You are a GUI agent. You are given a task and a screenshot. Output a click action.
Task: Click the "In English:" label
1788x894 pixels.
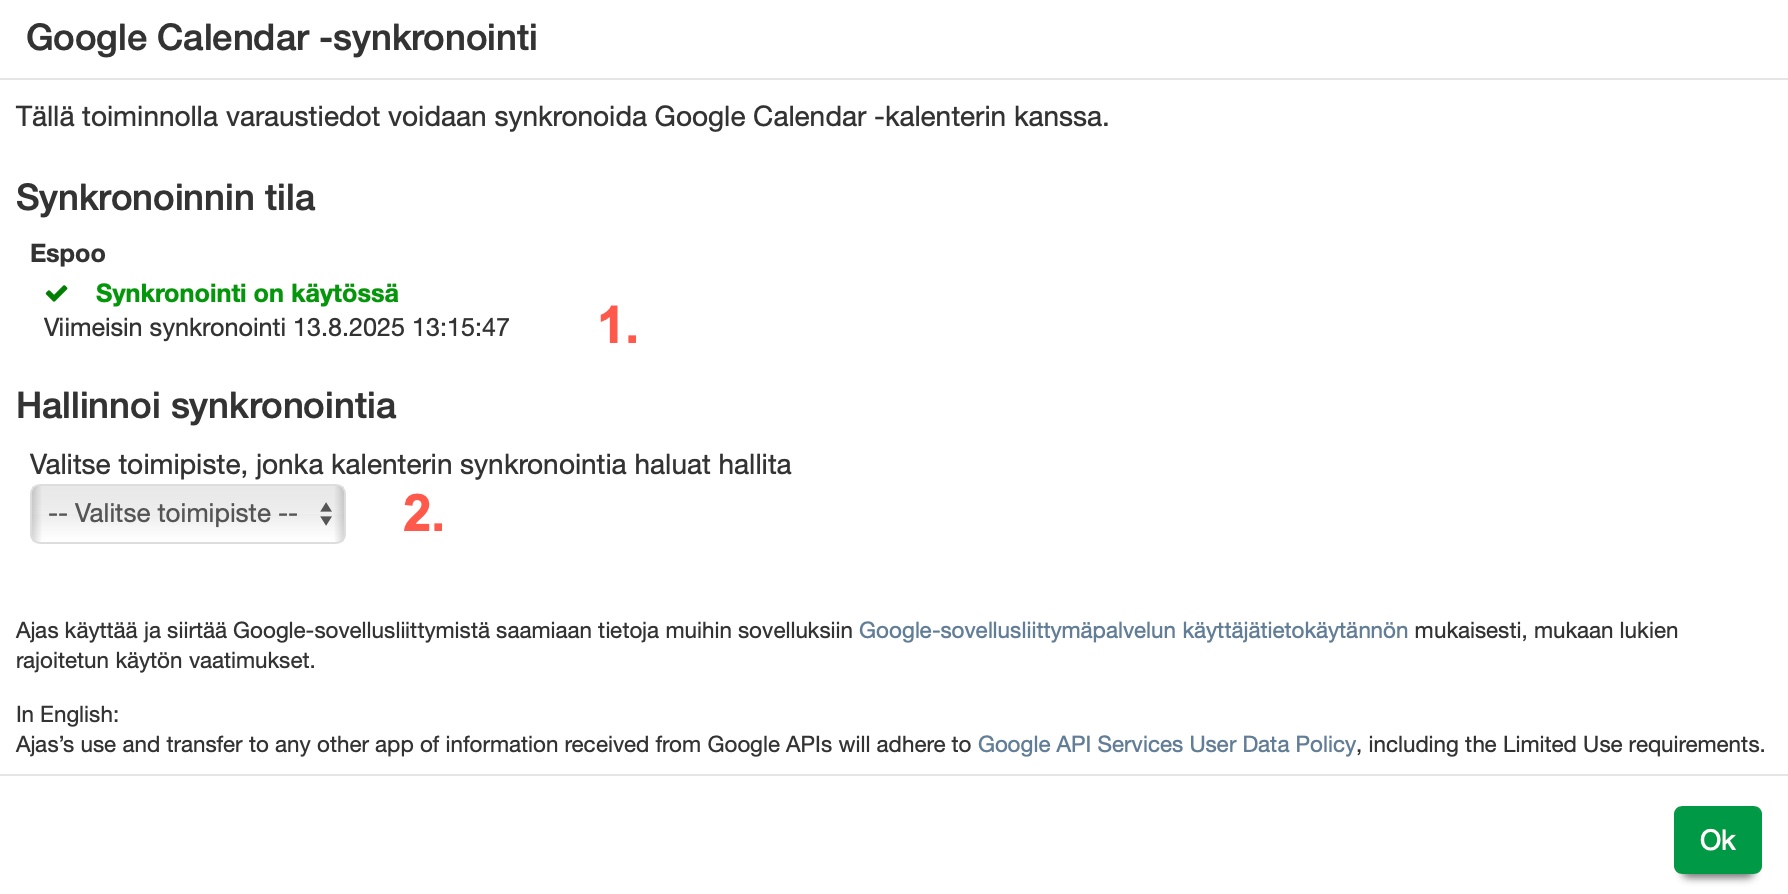68,714
